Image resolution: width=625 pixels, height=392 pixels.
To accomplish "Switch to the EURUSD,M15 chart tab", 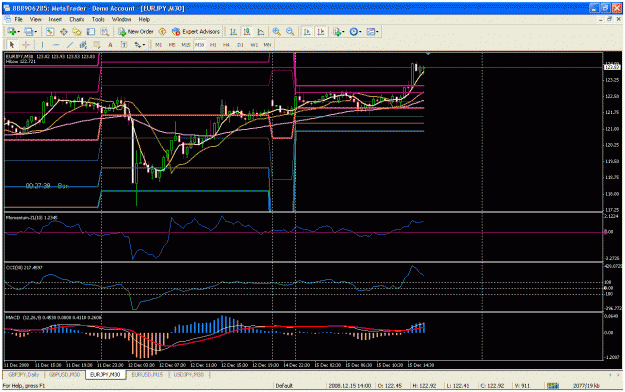I will (x=147, y=375).
